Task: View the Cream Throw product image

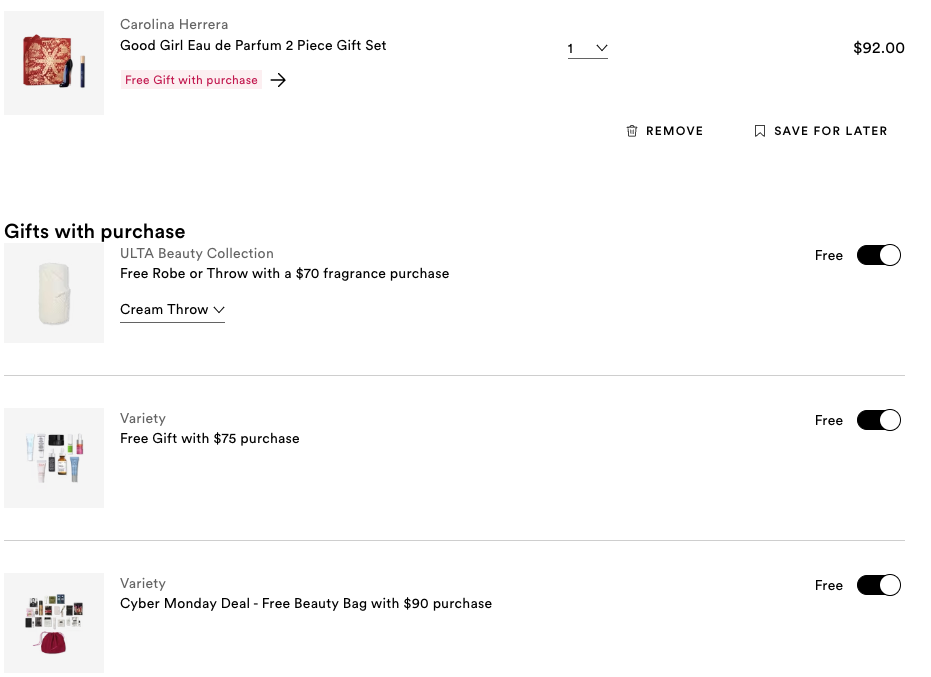Action: 54,293
